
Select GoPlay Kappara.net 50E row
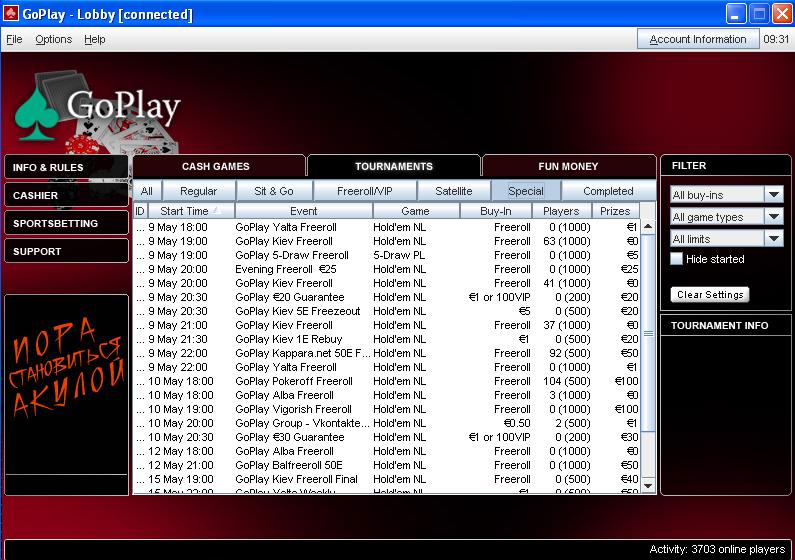(x=387, y=353)
